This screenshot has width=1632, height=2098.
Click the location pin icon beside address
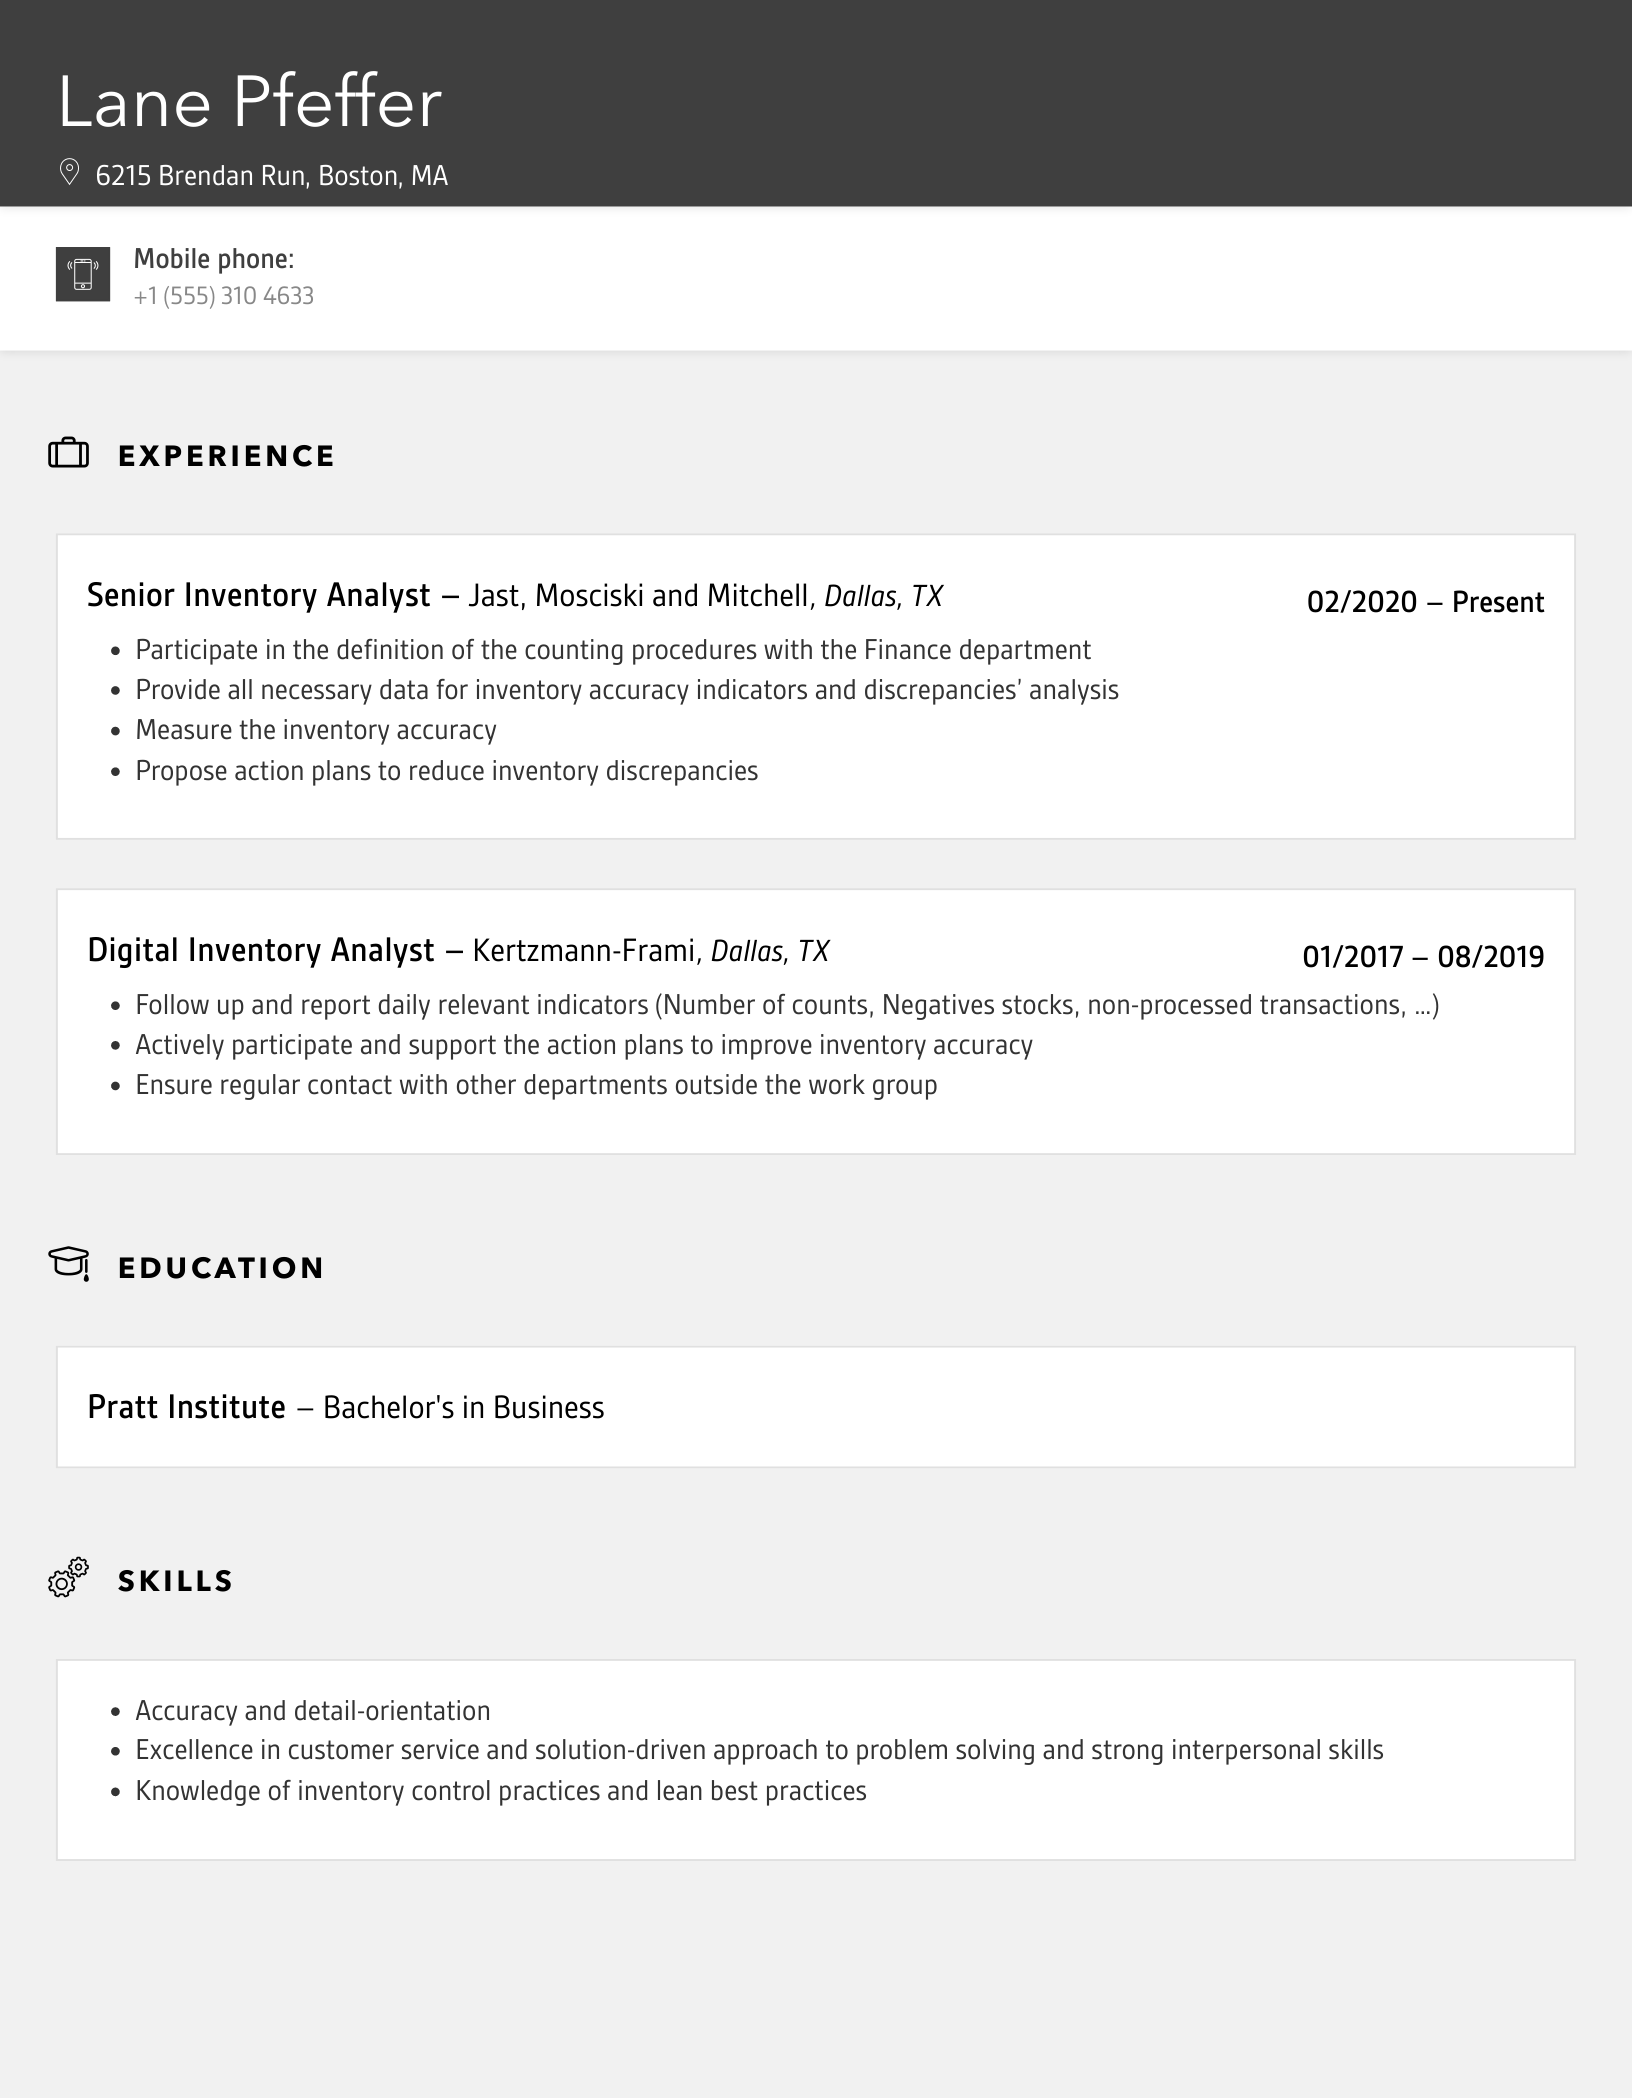pos(69,173)
